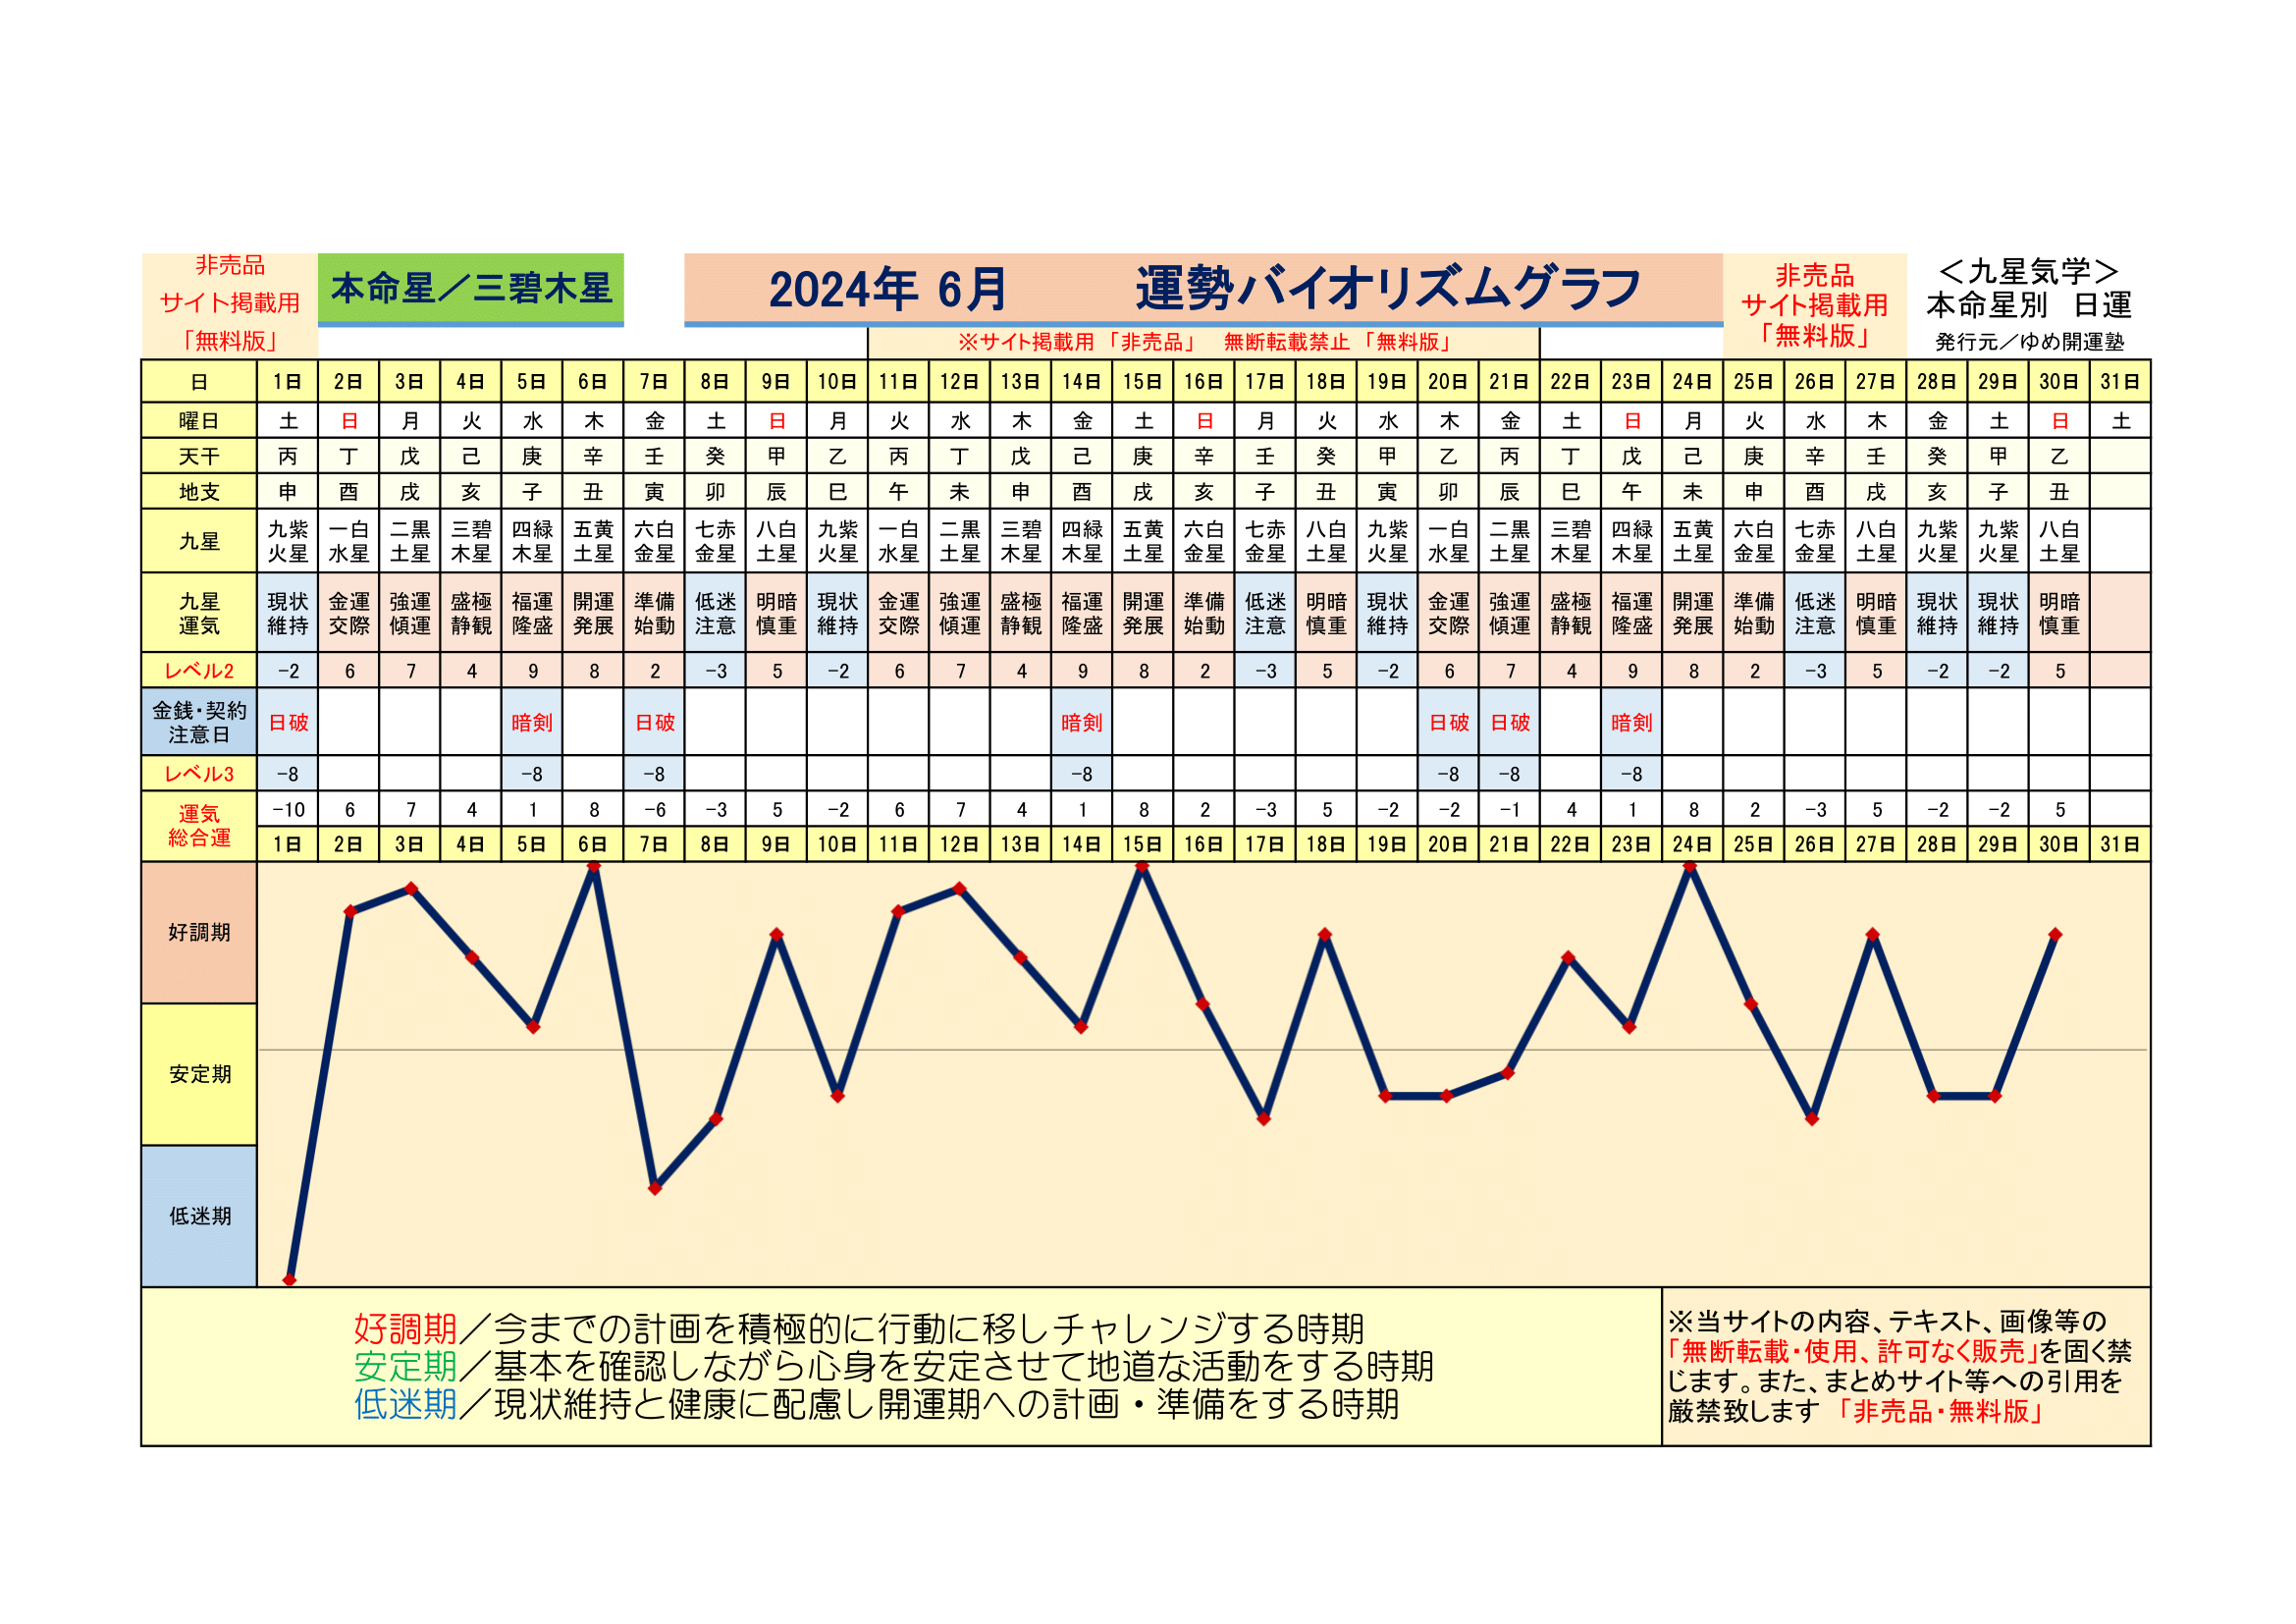
Task: Click the red 好調期 word in bottom legend
Action: (x=405, y=1329)
